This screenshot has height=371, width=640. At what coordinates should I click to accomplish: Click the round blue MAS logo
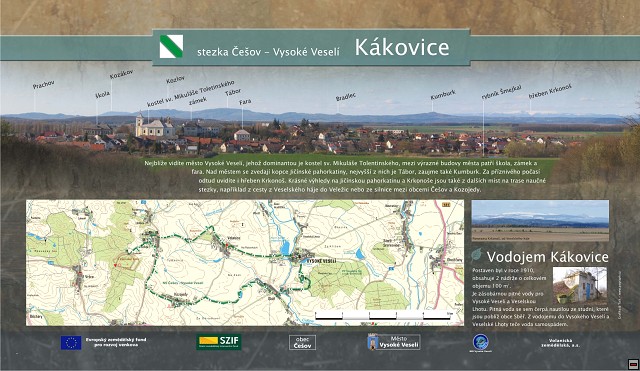coord(481,342)
